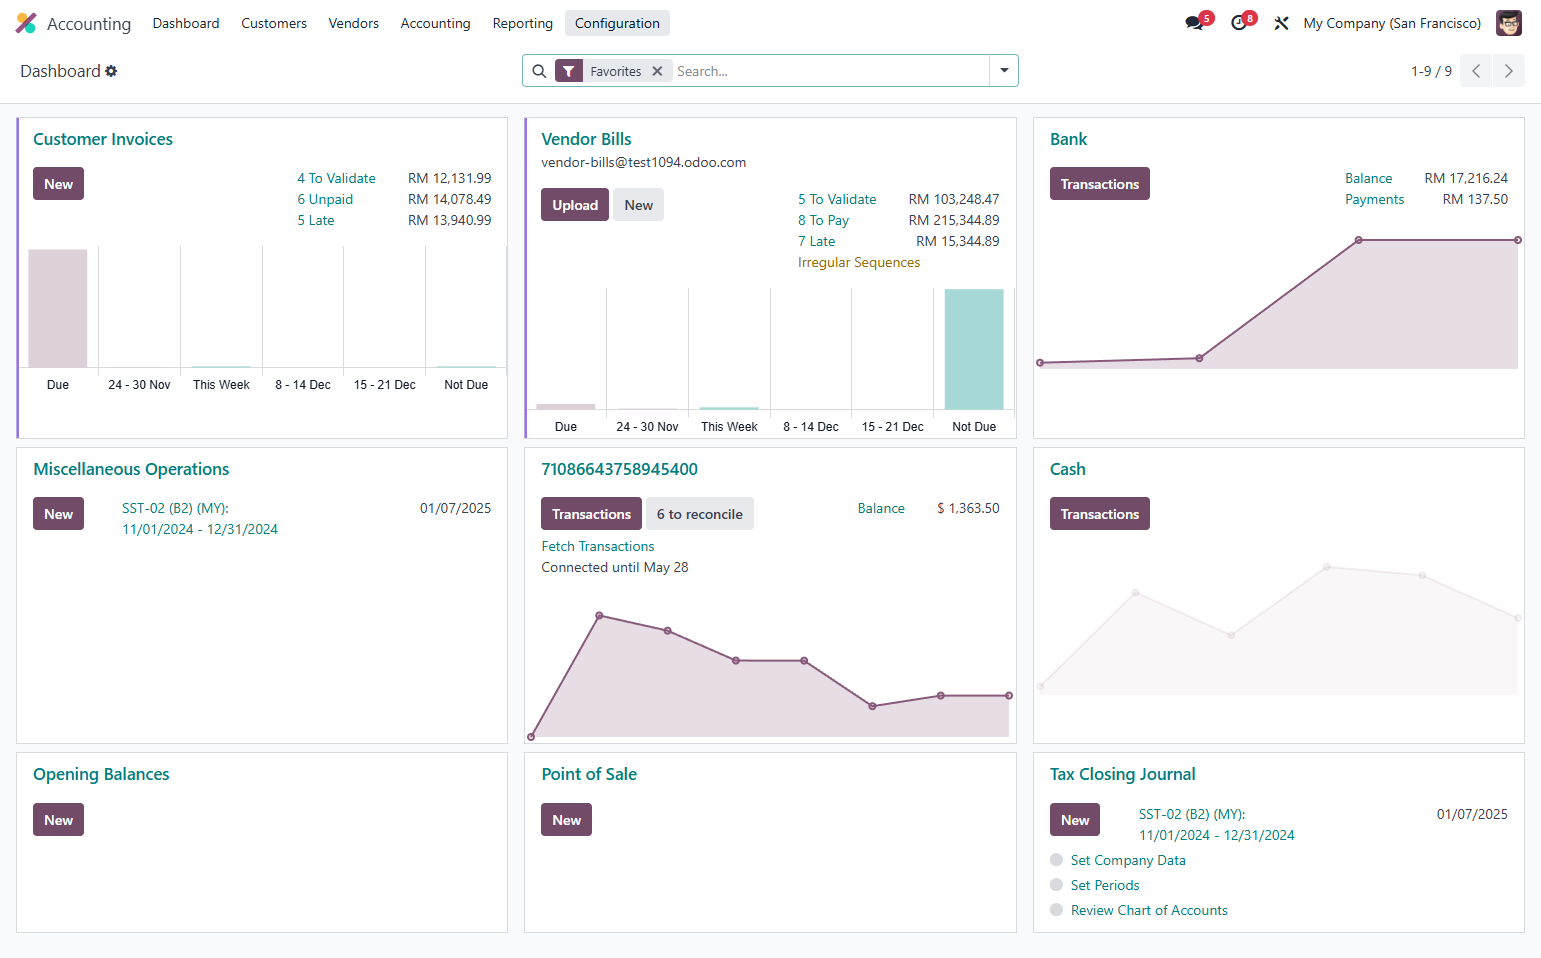
Task: Click in the Search input field
Action: tap(829, 71)
